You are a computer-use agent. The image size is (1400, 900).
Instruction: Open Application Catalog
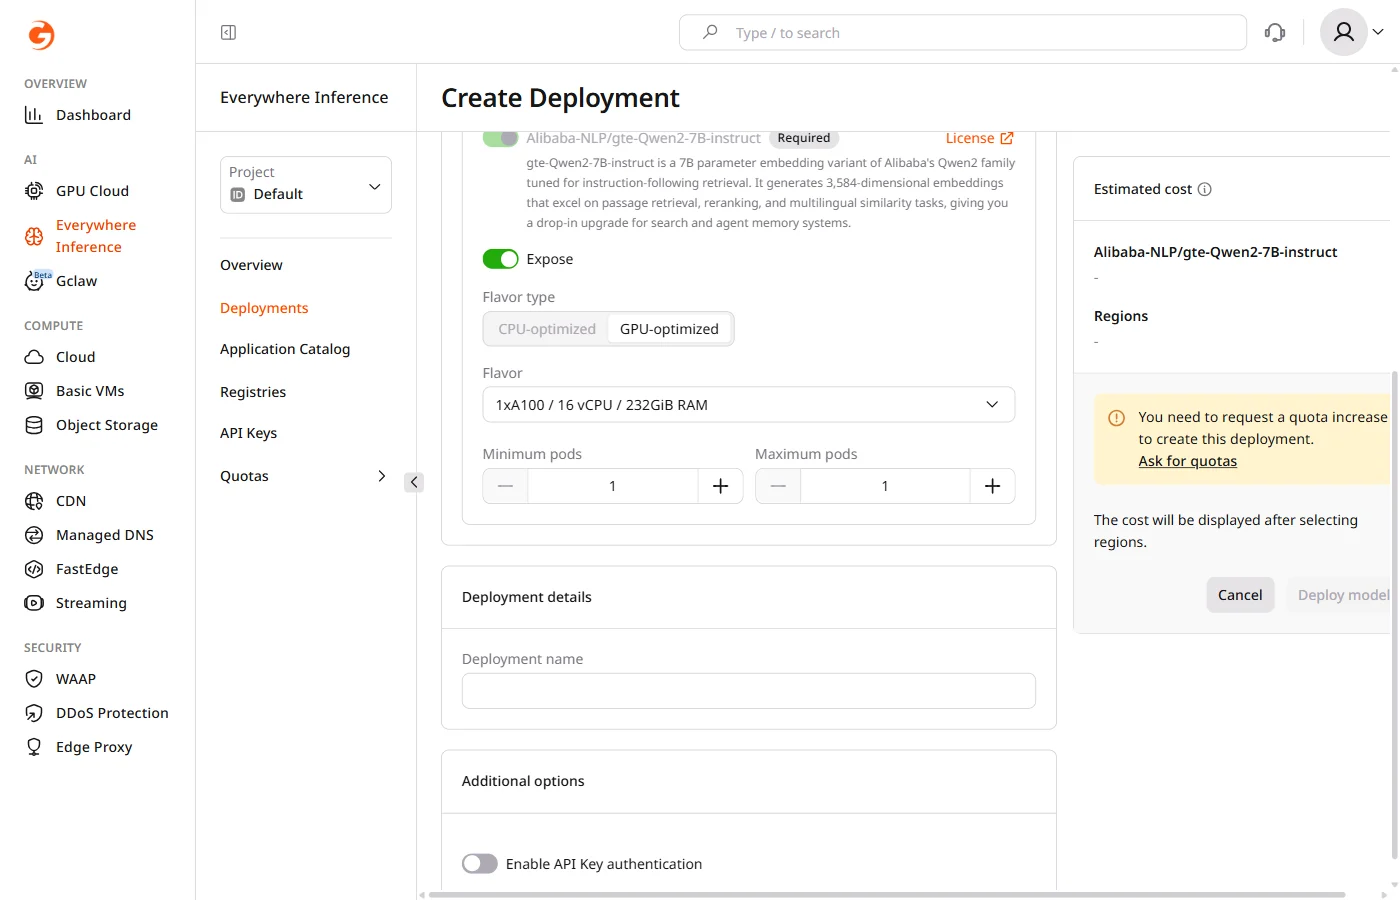tap(285, 349)
